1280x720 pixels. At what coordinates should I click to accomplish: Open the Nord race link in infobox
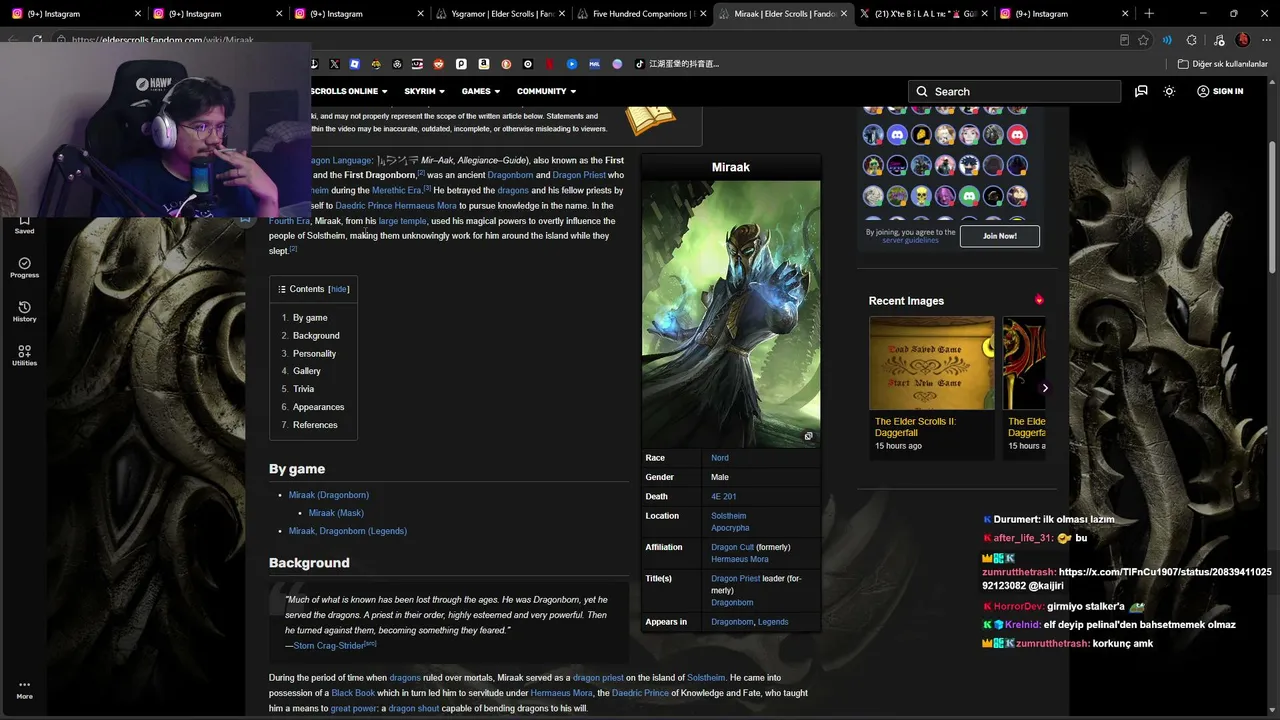point(720,458)
